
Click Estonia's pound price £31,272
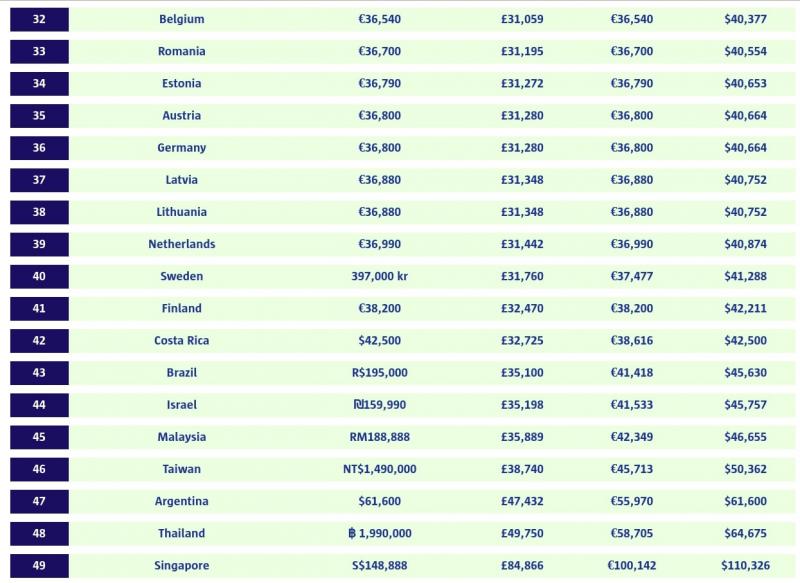pyautogui.click(x=522, y=84)
